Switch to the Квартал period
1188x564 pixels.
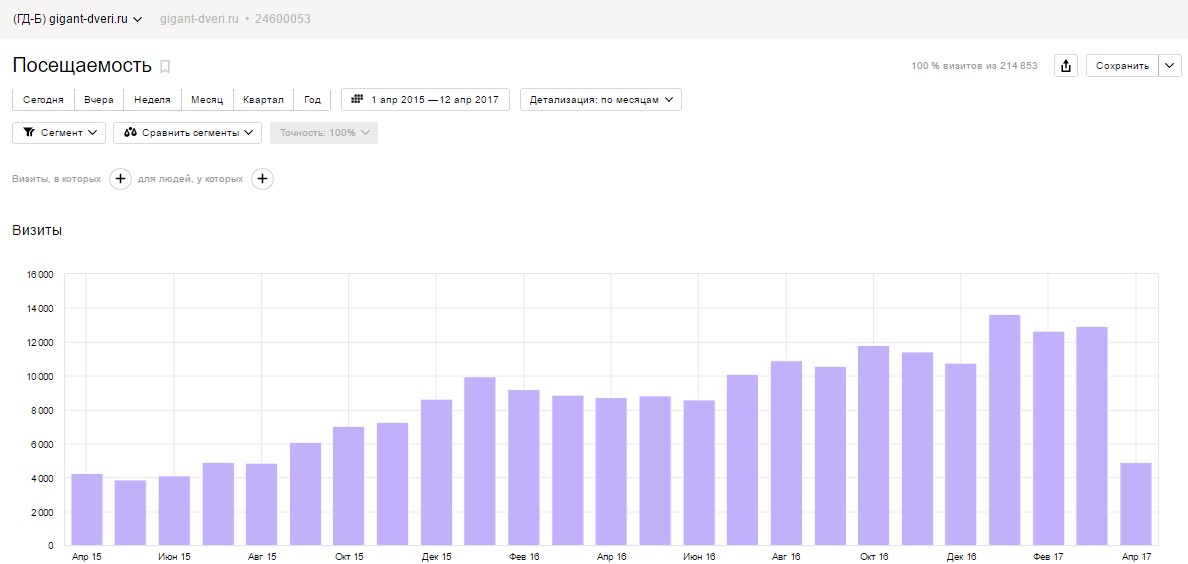[x=264, y=99]
